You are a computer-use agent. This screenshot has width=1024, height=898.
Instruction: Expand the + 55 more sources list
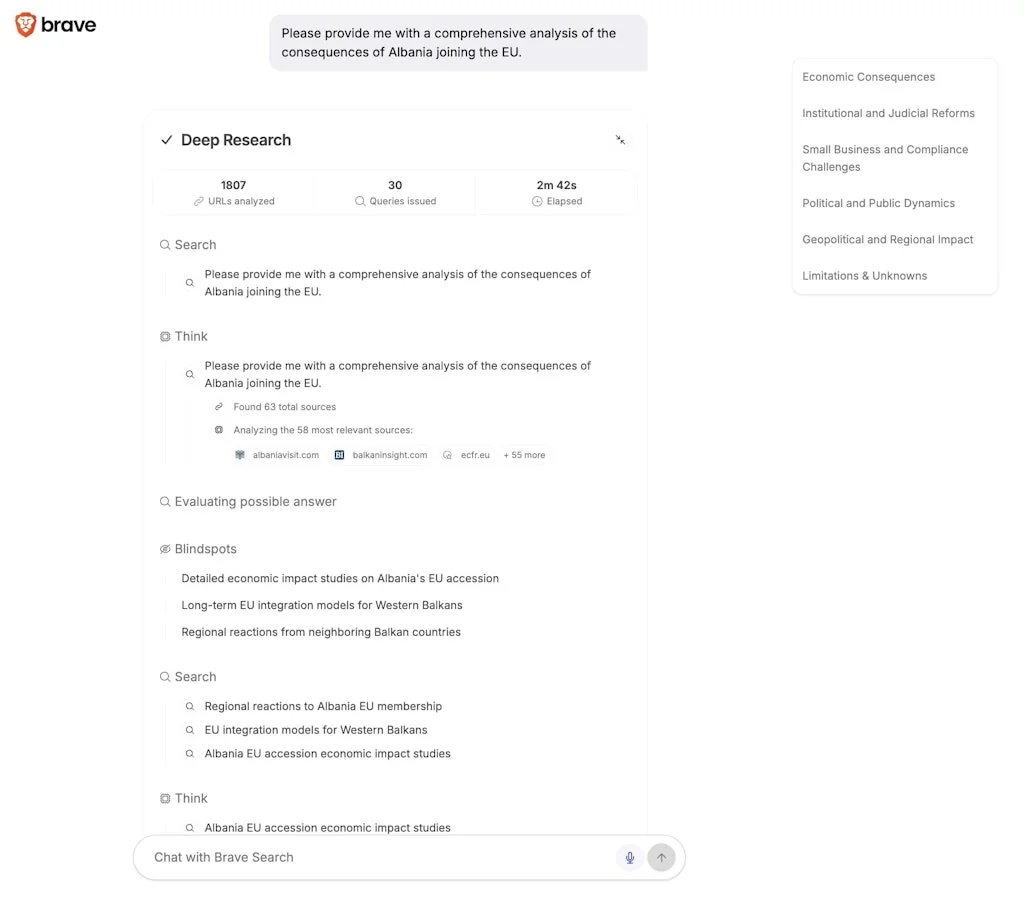pyautogui.click(x=524, y=455)
